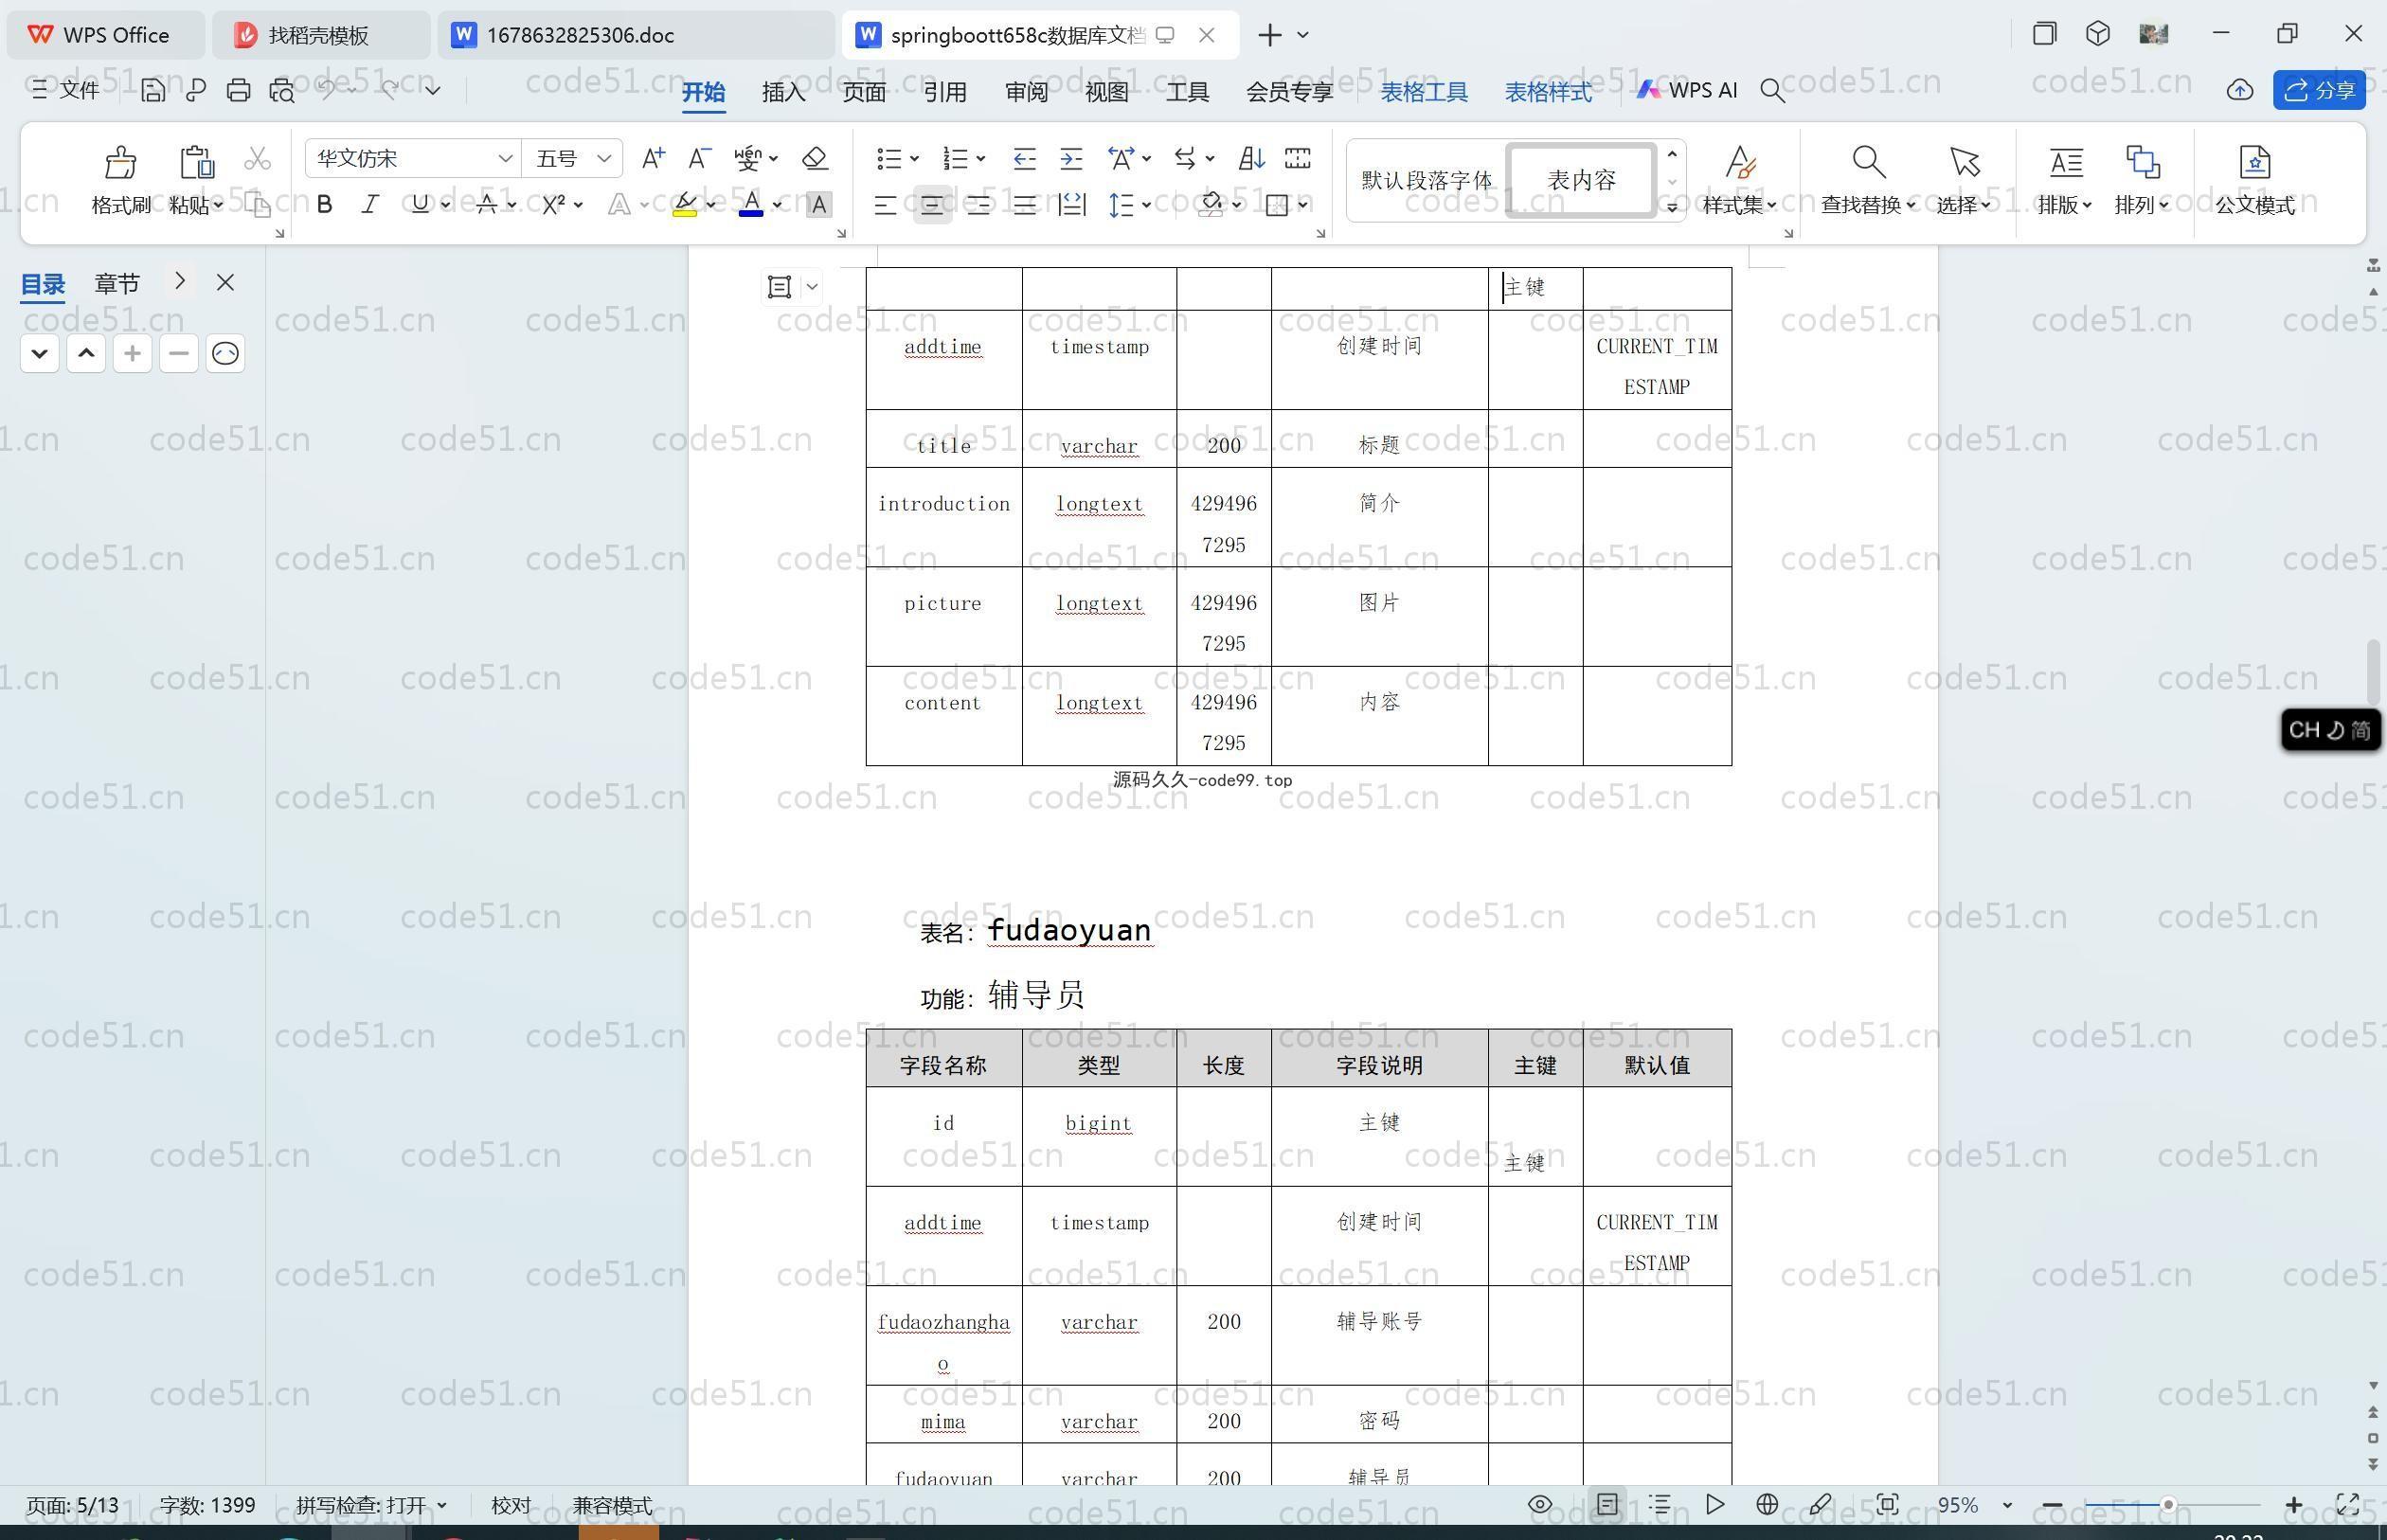The width and height of the screenshot is (2387, 1540).
Task: Click the web layout globe icon
Action: coord(1767,1505)
